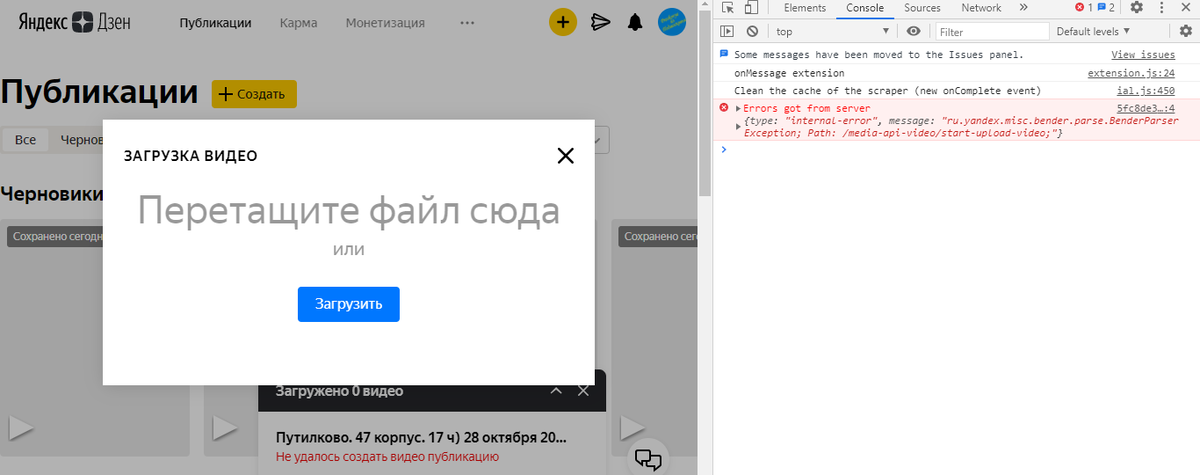Click the yellow plus create icon in header
The image size is (1200, 475).
tap(563, 22)
